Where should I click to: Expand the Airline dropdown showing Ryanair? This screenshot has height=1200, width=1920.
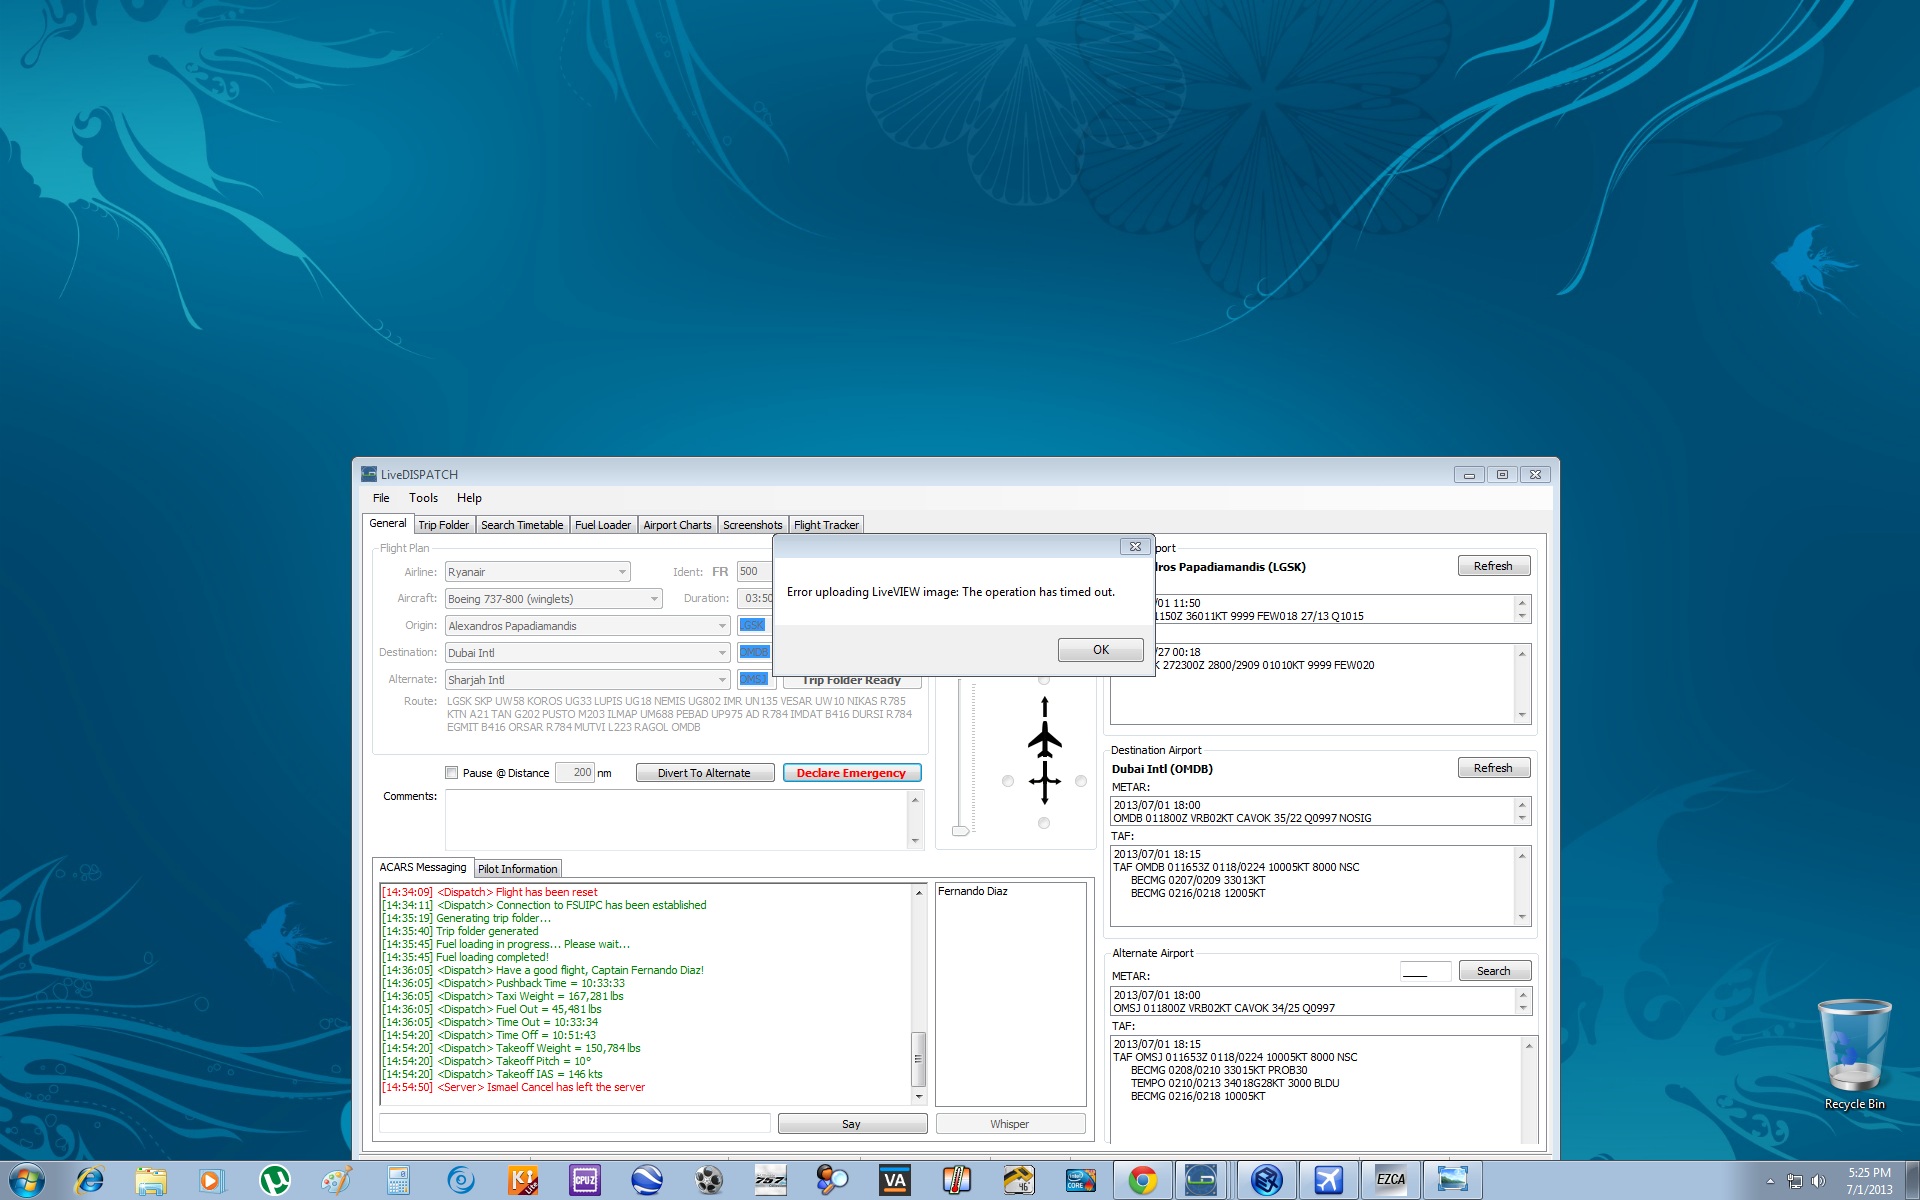click(622, 572)
